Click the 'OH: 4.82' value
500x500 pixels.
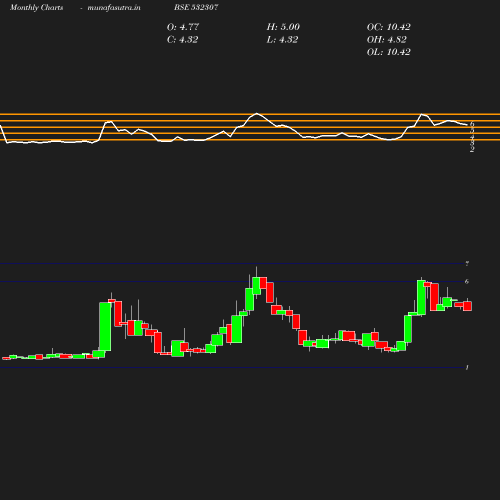(x=386, y=40)
